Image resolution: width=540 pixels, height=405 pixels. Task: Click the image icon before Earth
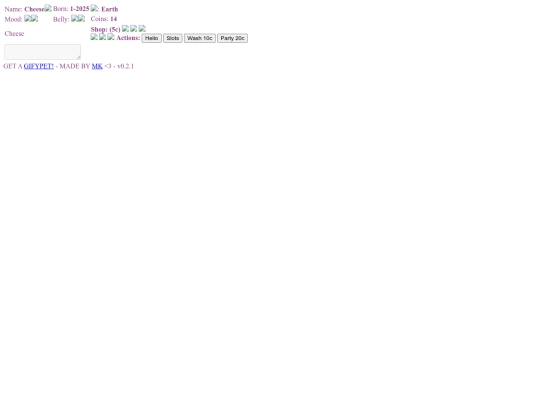(94, 8)
